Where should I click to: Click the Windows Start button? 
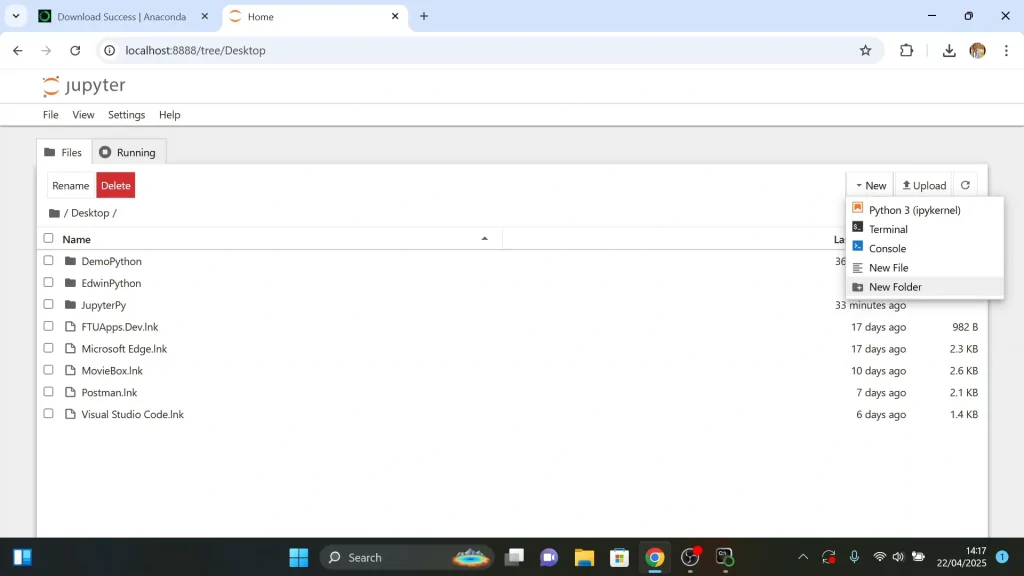point(298,557)
